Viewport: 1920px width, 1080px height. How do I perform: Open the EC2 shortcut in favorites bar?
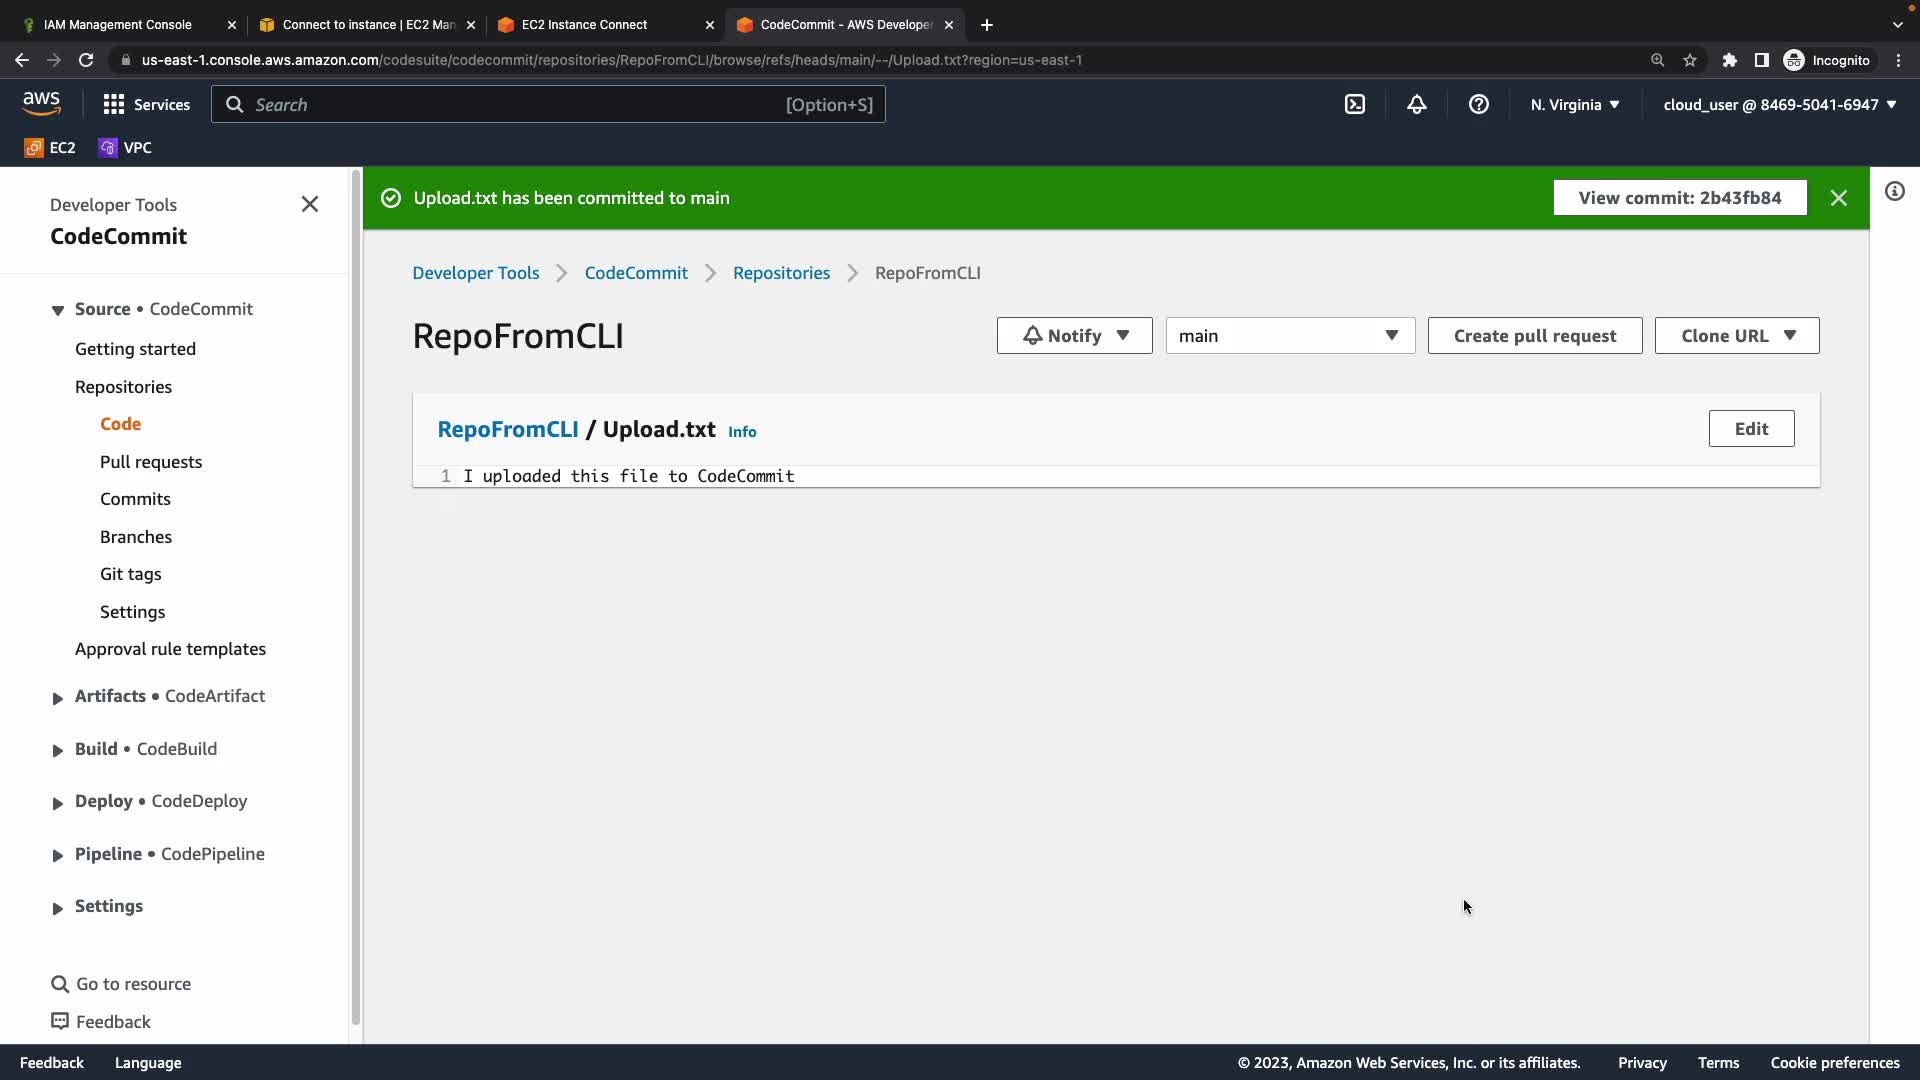50,147
